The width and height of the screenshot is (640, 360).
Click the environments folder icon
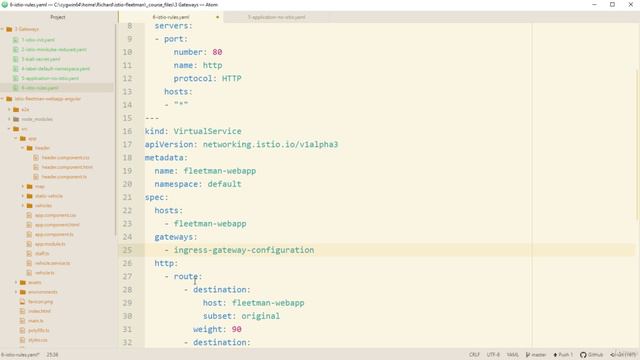[x=23, y=292]
